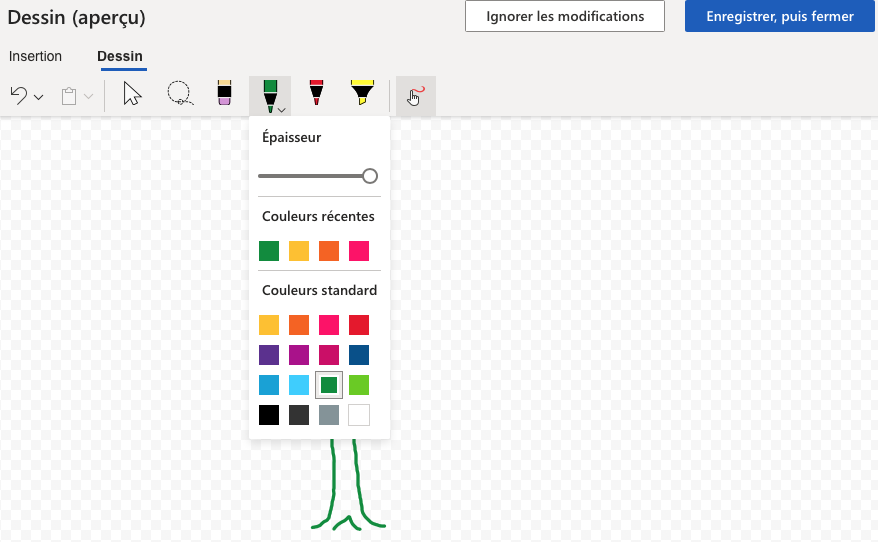Open the Undo dropdown chevron
This screenshot has width=878, height=542.
pyautogui.click(x=39, y=97)
